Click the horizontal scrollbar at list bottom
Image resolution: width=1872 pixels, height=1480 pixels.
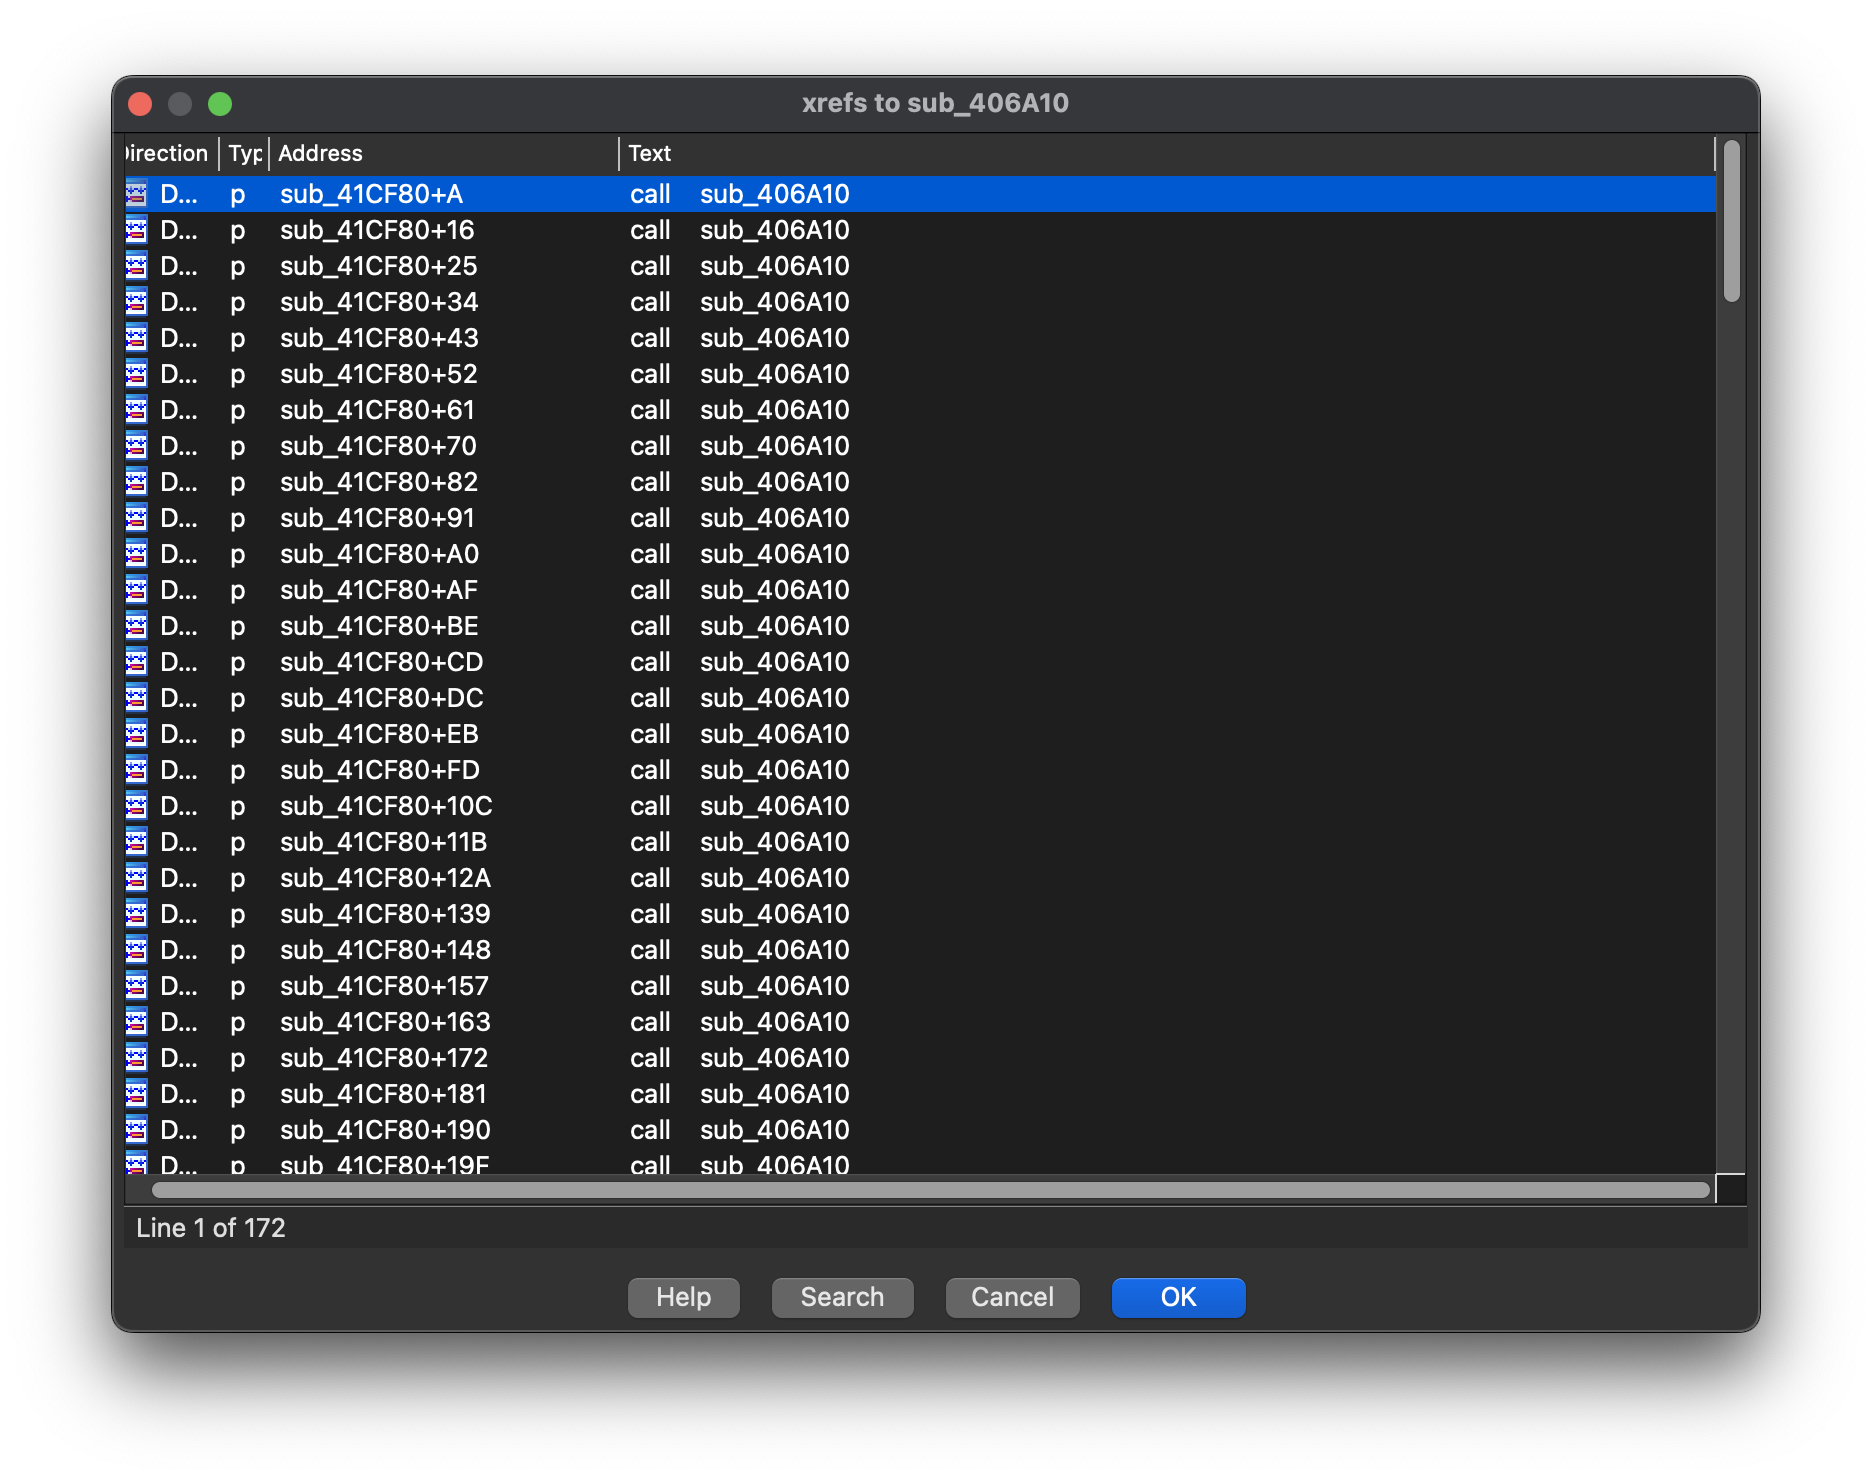click(x=930, y=1190)
